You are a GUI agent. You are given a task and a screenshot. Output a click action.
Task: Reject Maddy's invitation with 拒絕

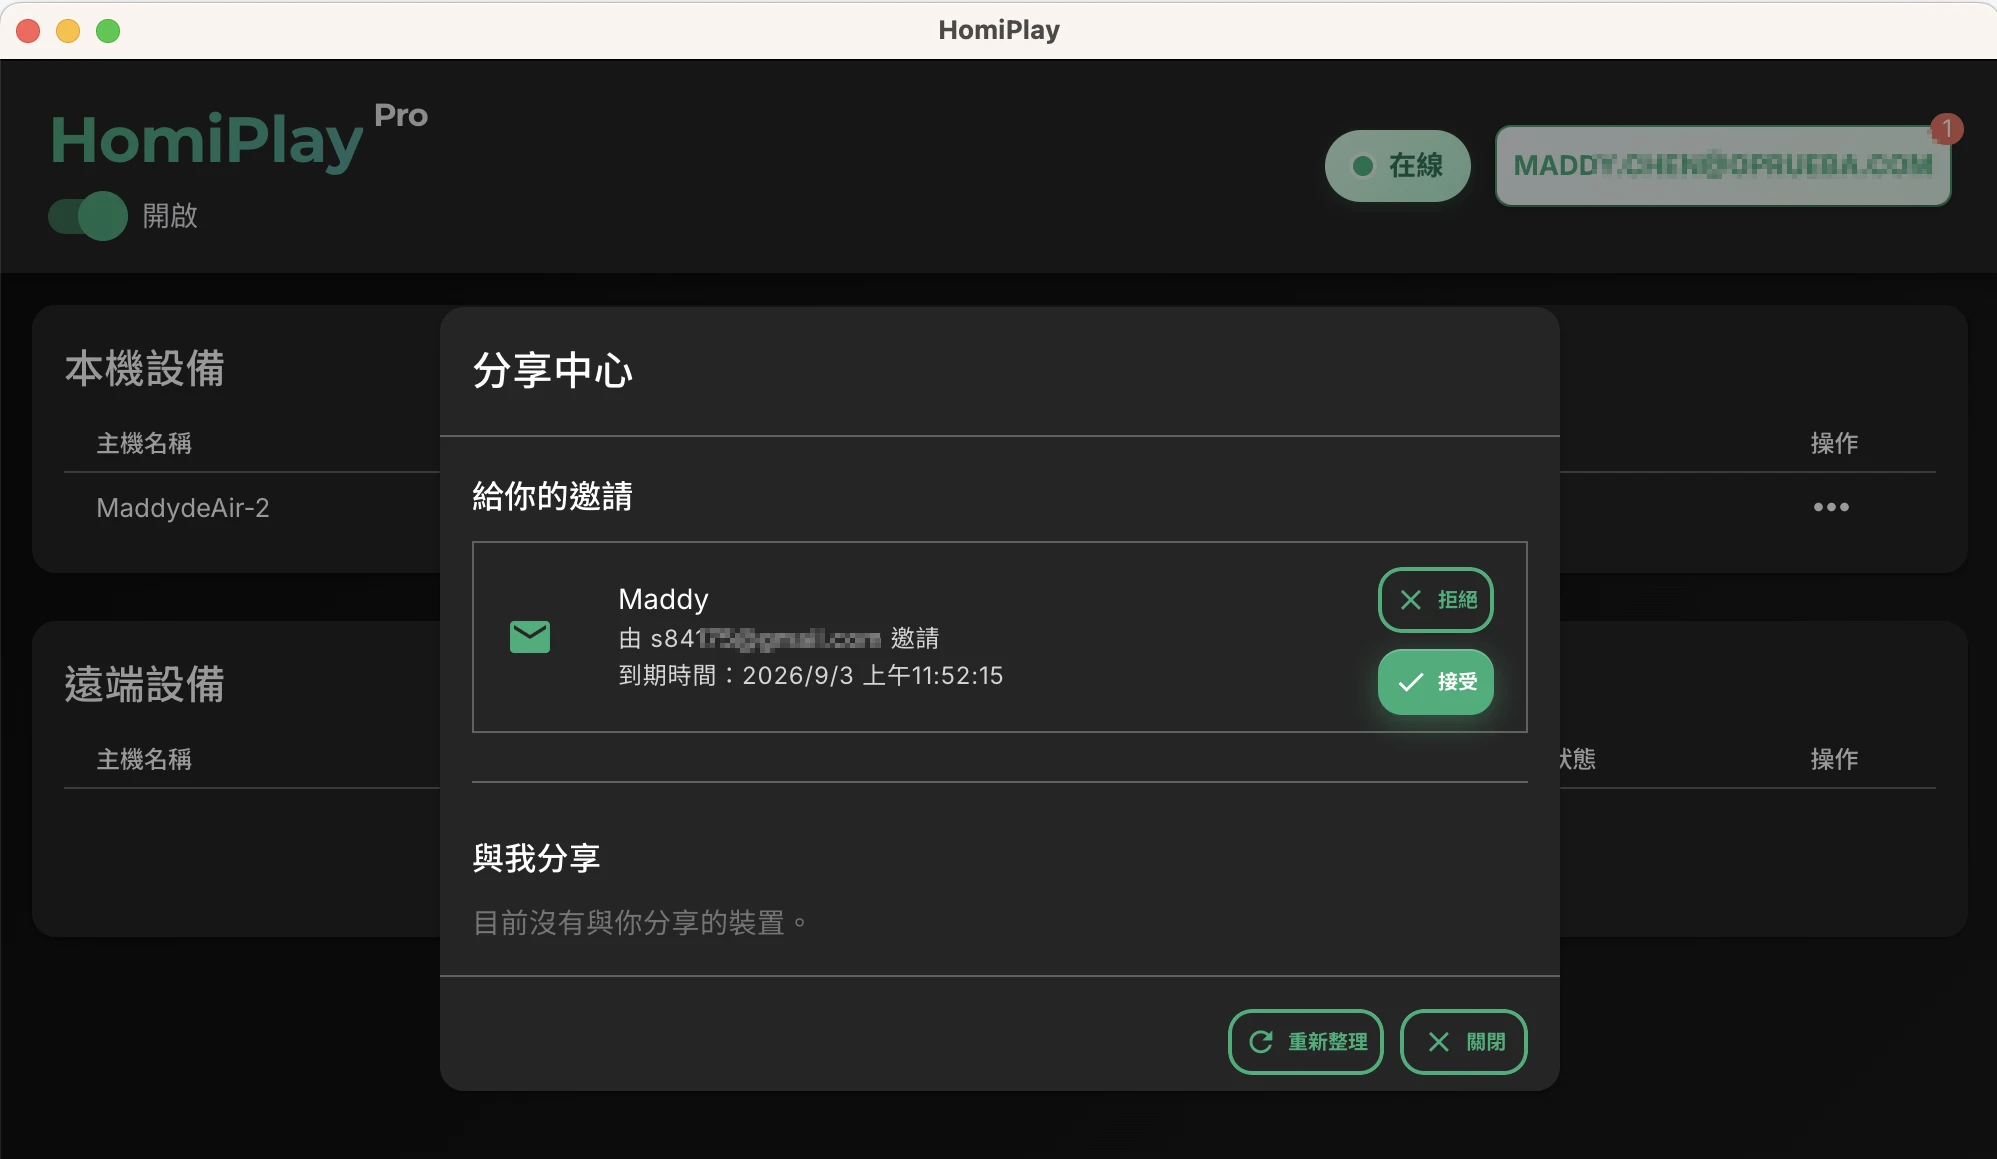(1435, 600)
